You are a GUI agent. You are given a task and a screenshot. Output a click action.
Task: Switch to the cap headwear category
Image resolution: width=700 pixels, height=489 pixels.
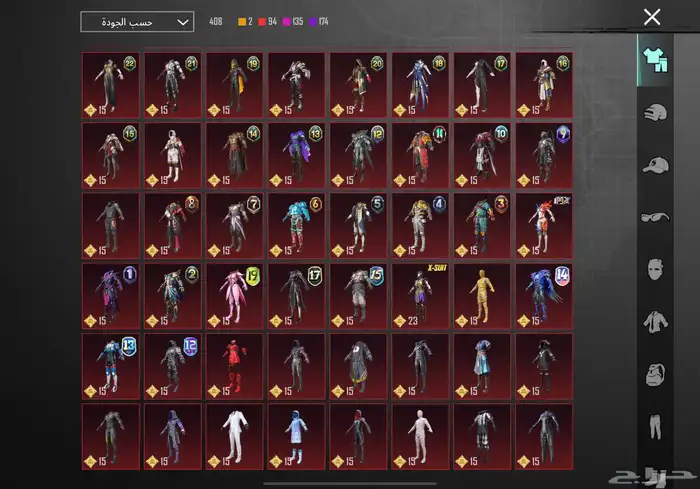(x=655, y=164)
